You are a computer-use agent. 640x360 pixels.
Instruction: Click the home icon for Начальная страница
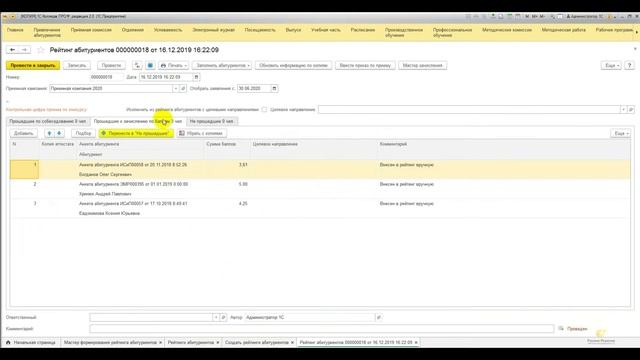(8, 342)
